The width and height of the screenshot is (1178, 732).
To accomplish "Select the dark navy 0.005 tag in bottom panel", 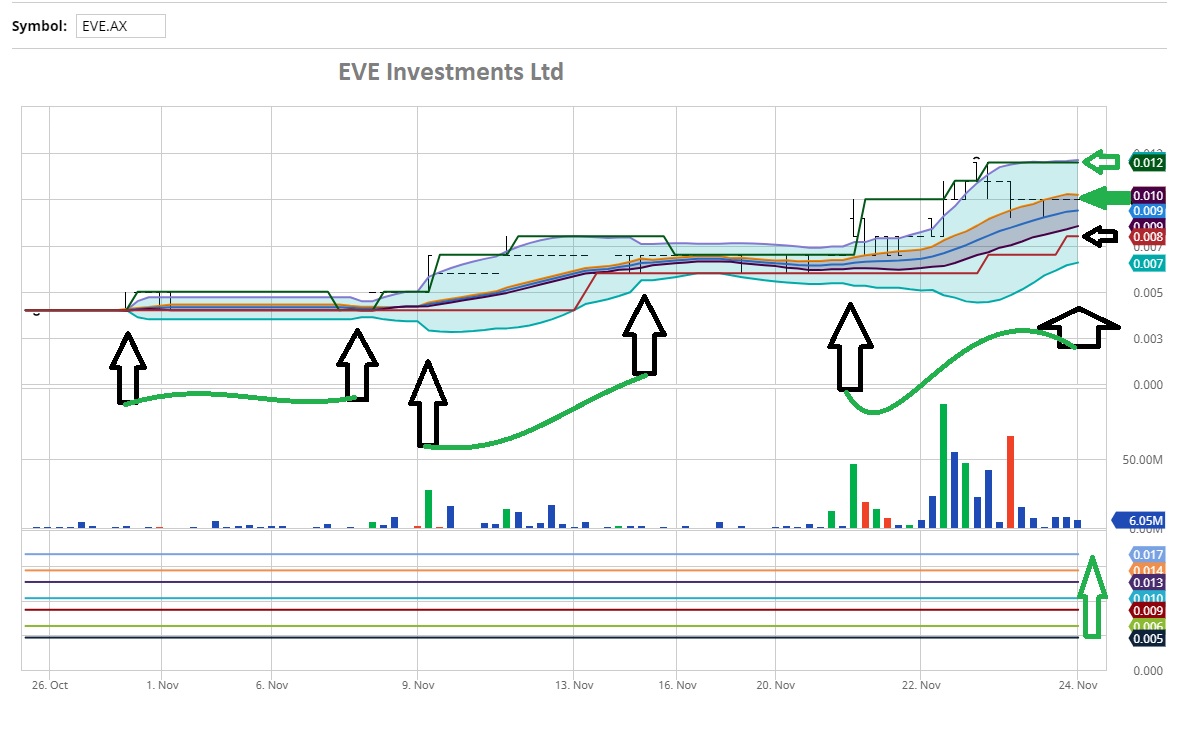I will point(1147,639).
